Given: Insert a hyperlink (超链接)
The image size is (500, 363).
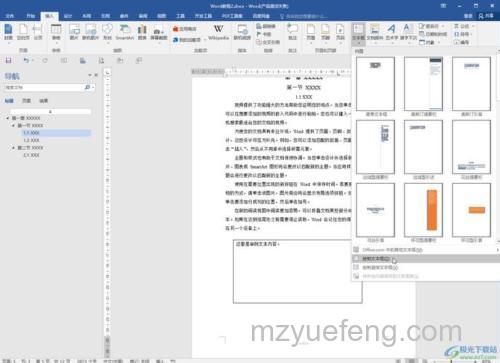Looking at the screenshot, I should (x=266, y=26).
